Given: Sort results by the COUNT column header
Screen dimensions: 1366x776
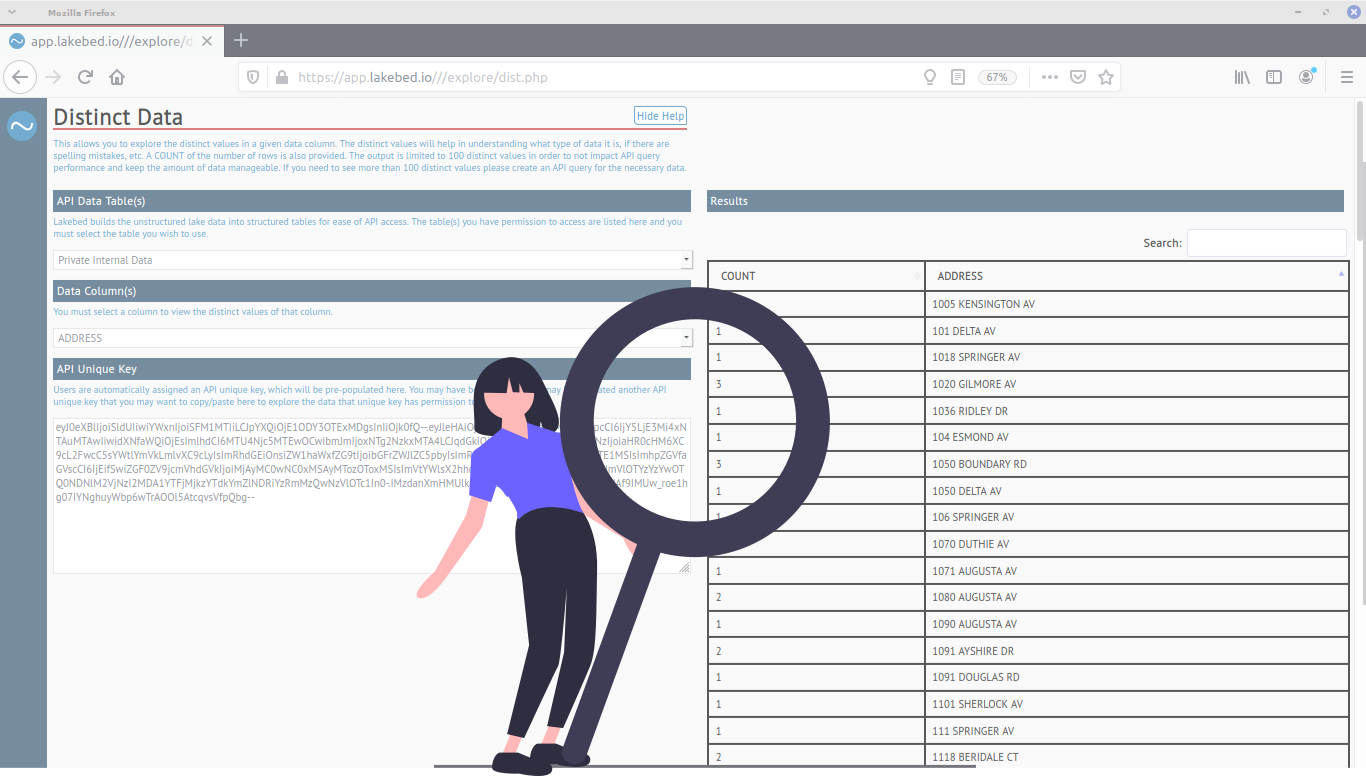Looking at the screenshot, I should pos(816,276).
